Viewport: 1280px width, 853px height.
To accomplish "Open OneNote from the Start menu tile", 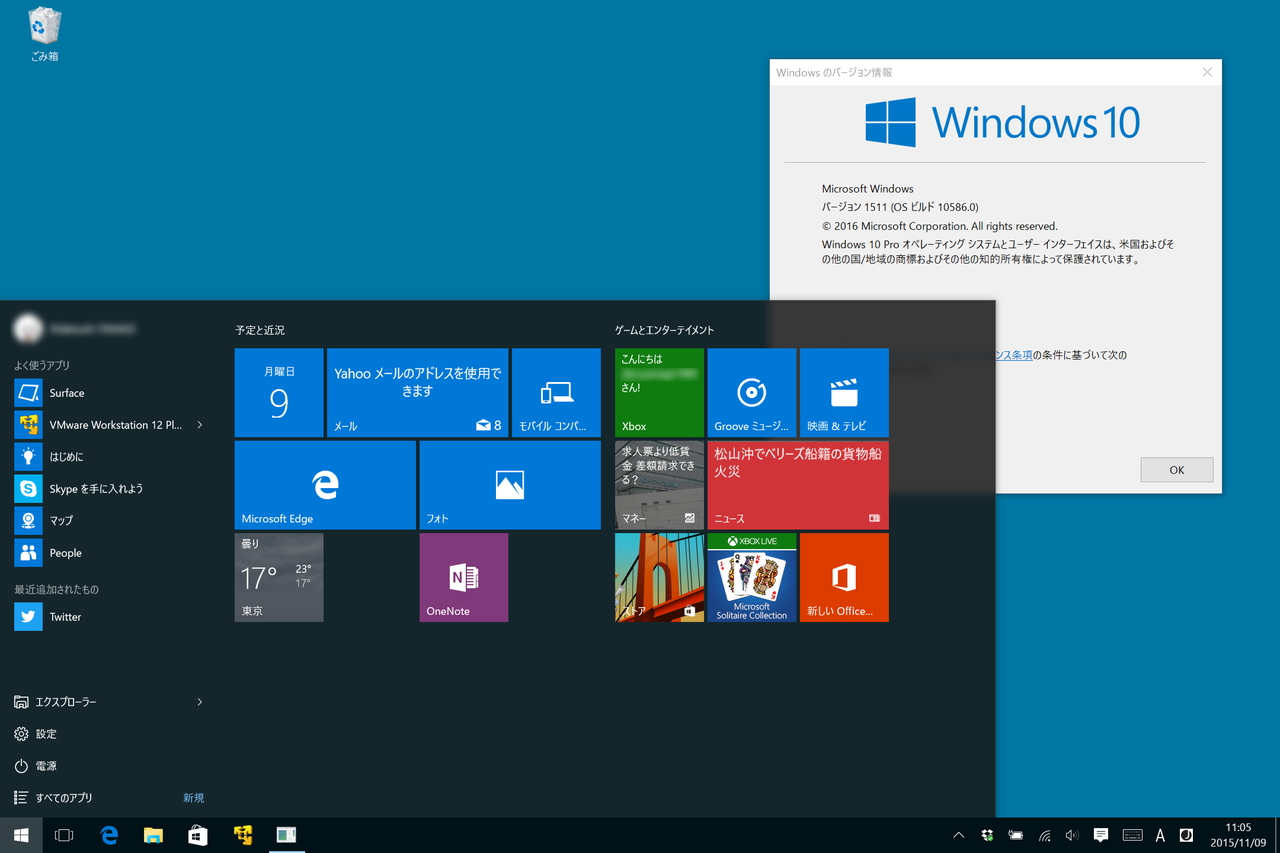I will (464, 577).
